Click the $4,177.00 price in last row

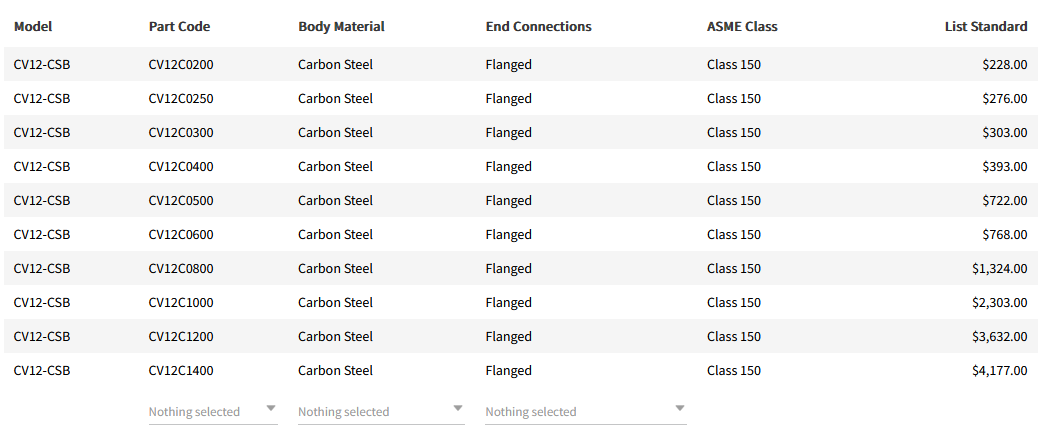[x=999, y=371]
